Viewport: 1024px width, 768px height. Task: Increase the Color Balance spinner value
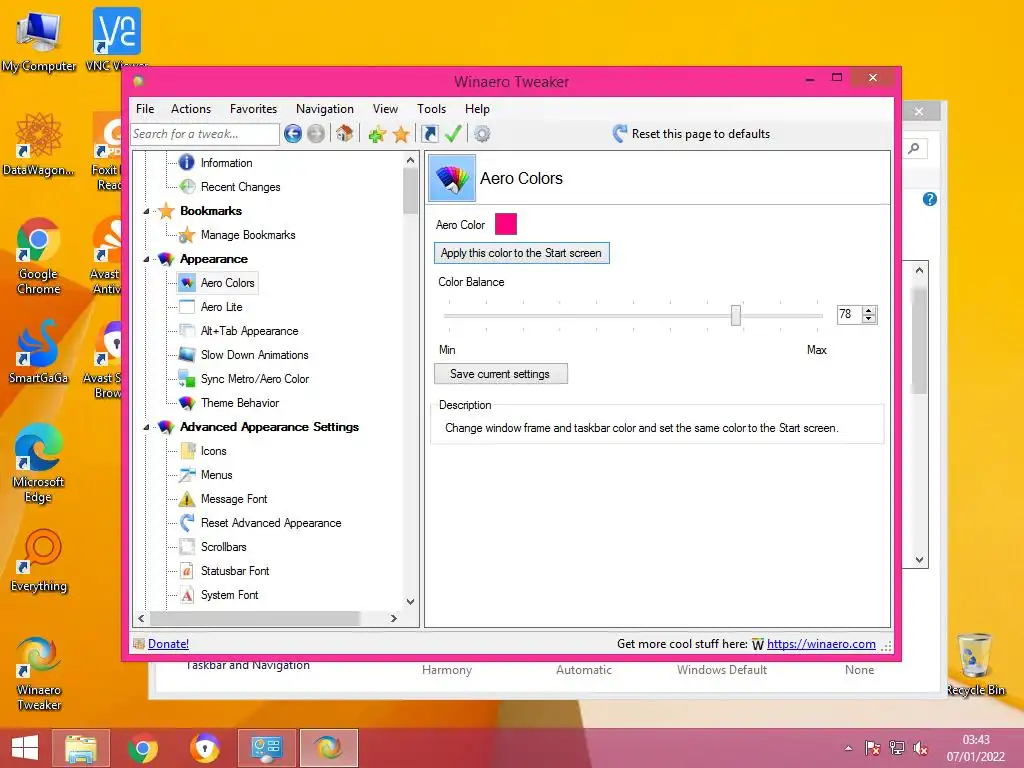click(869, 310)
